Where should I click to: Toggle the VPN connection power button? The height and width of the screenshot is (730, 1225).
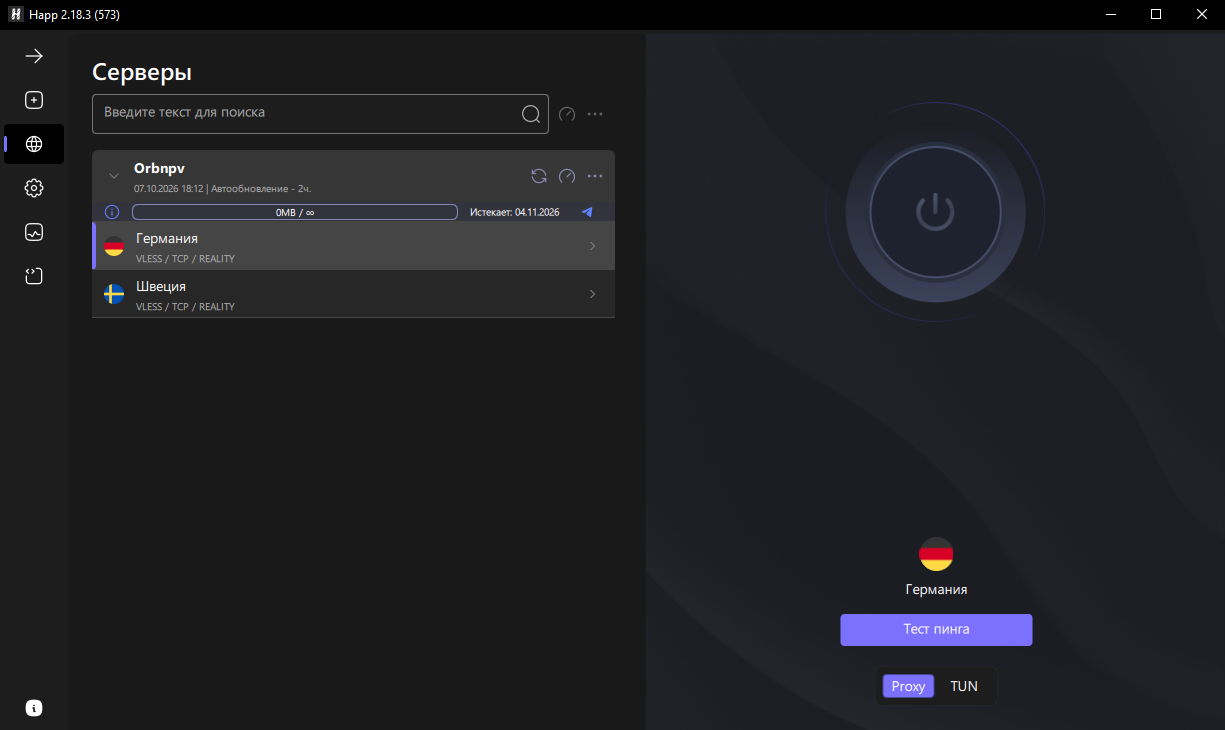click(x=935, y=211)
